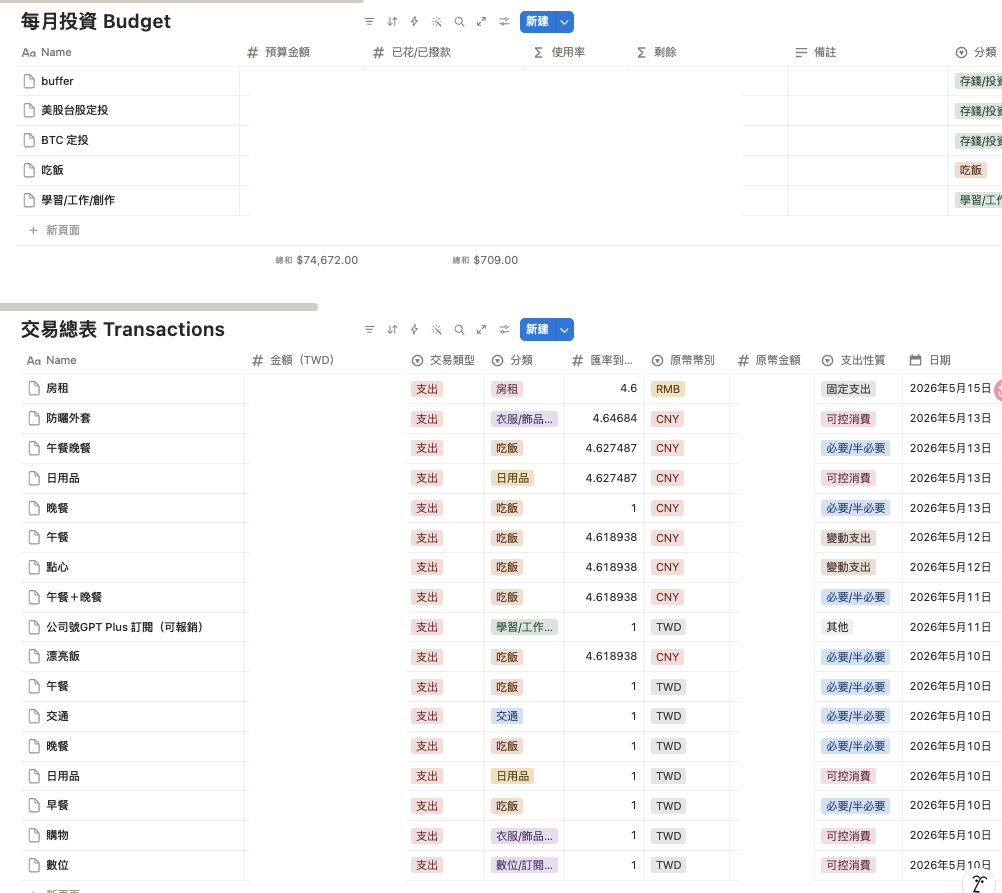1002x893 pixels.
Task: Open Name column header in Budget table
Action: [x=47, y=52]
